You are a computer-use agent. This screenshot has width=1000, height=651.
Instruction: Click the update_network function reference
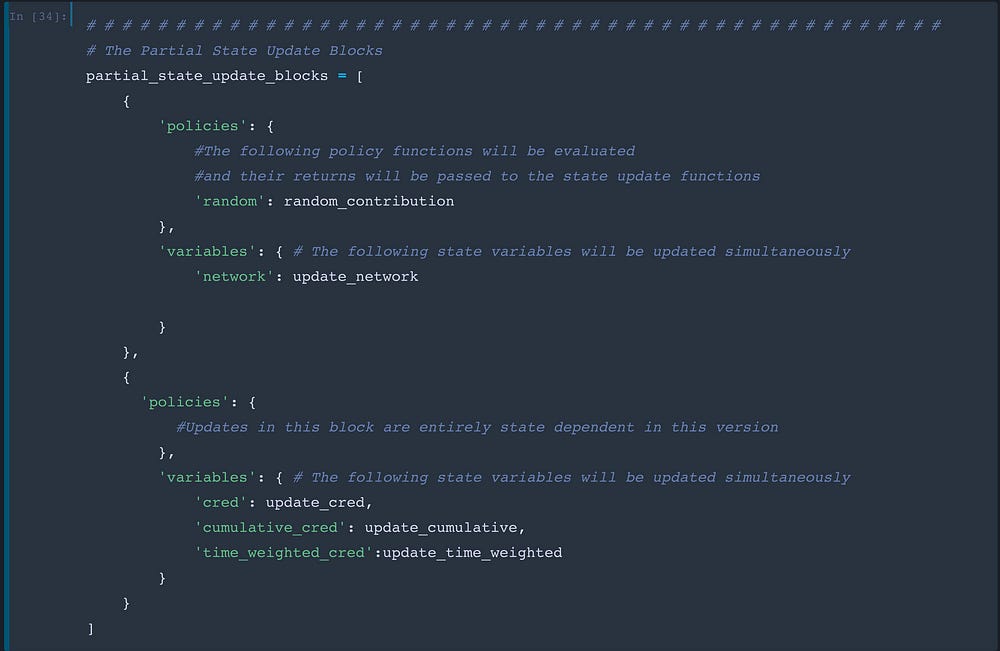355,277
